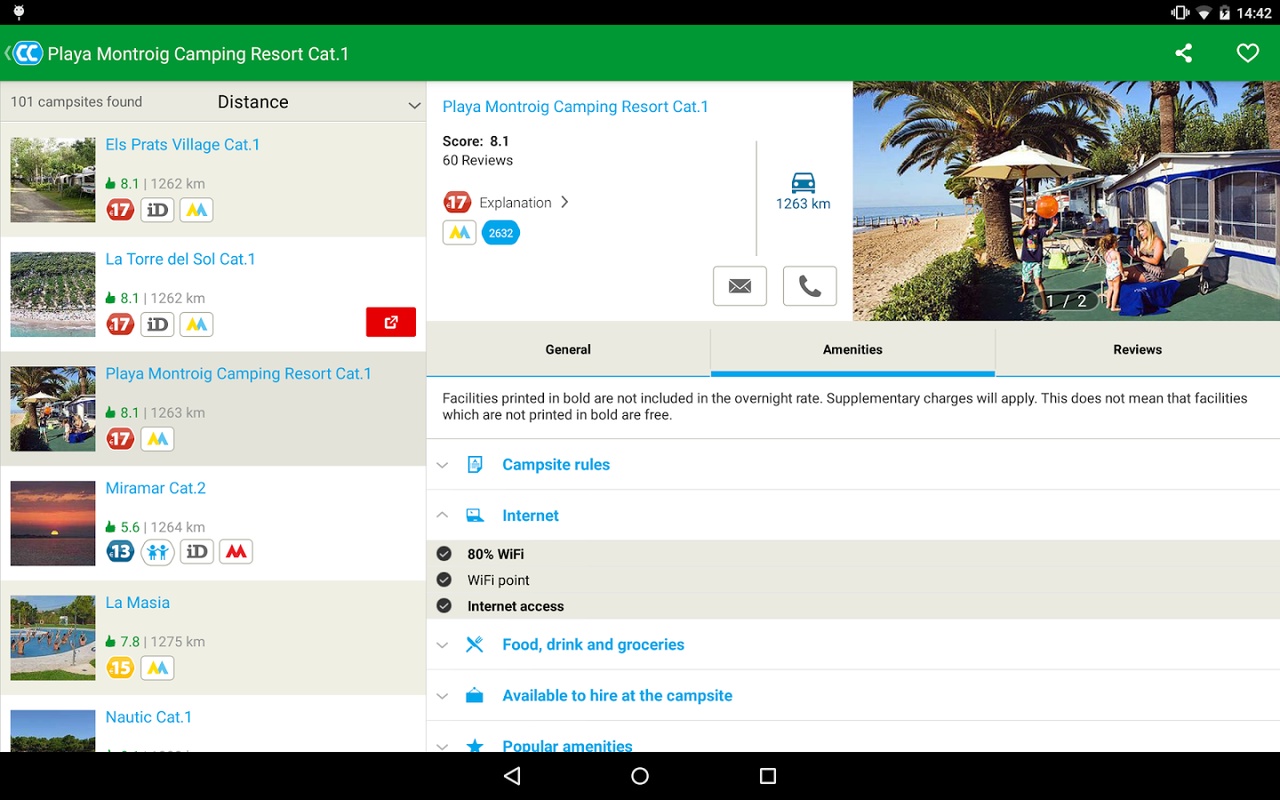Tap Android recent apps button
This screenshot has width=1280, height=800.
768,776
